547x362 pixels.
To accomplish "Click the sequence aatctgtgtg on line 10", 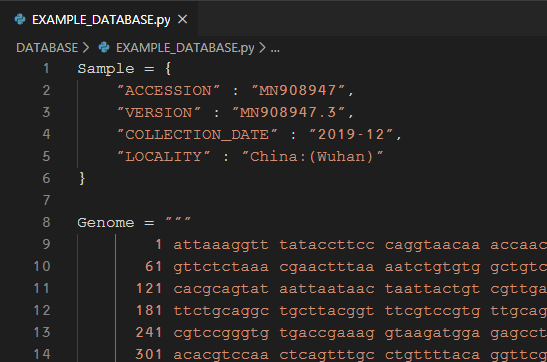I will [433, 267].
